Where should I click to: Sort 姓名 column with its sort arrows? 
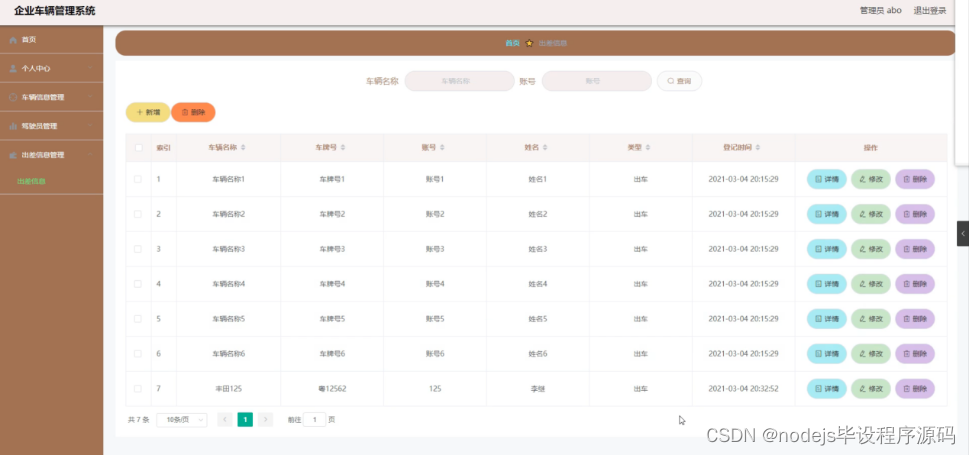click(545, 148)
